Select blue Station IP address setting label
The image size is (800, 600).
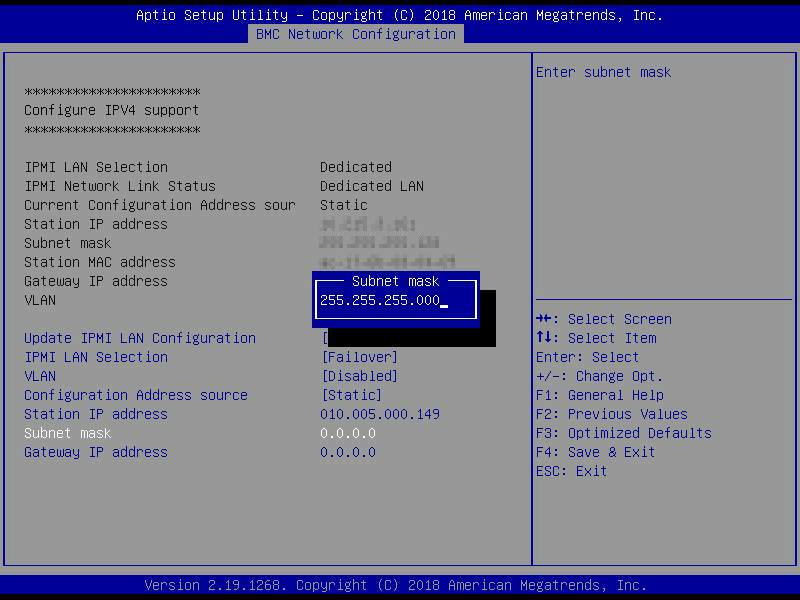[x=95, y=414]
